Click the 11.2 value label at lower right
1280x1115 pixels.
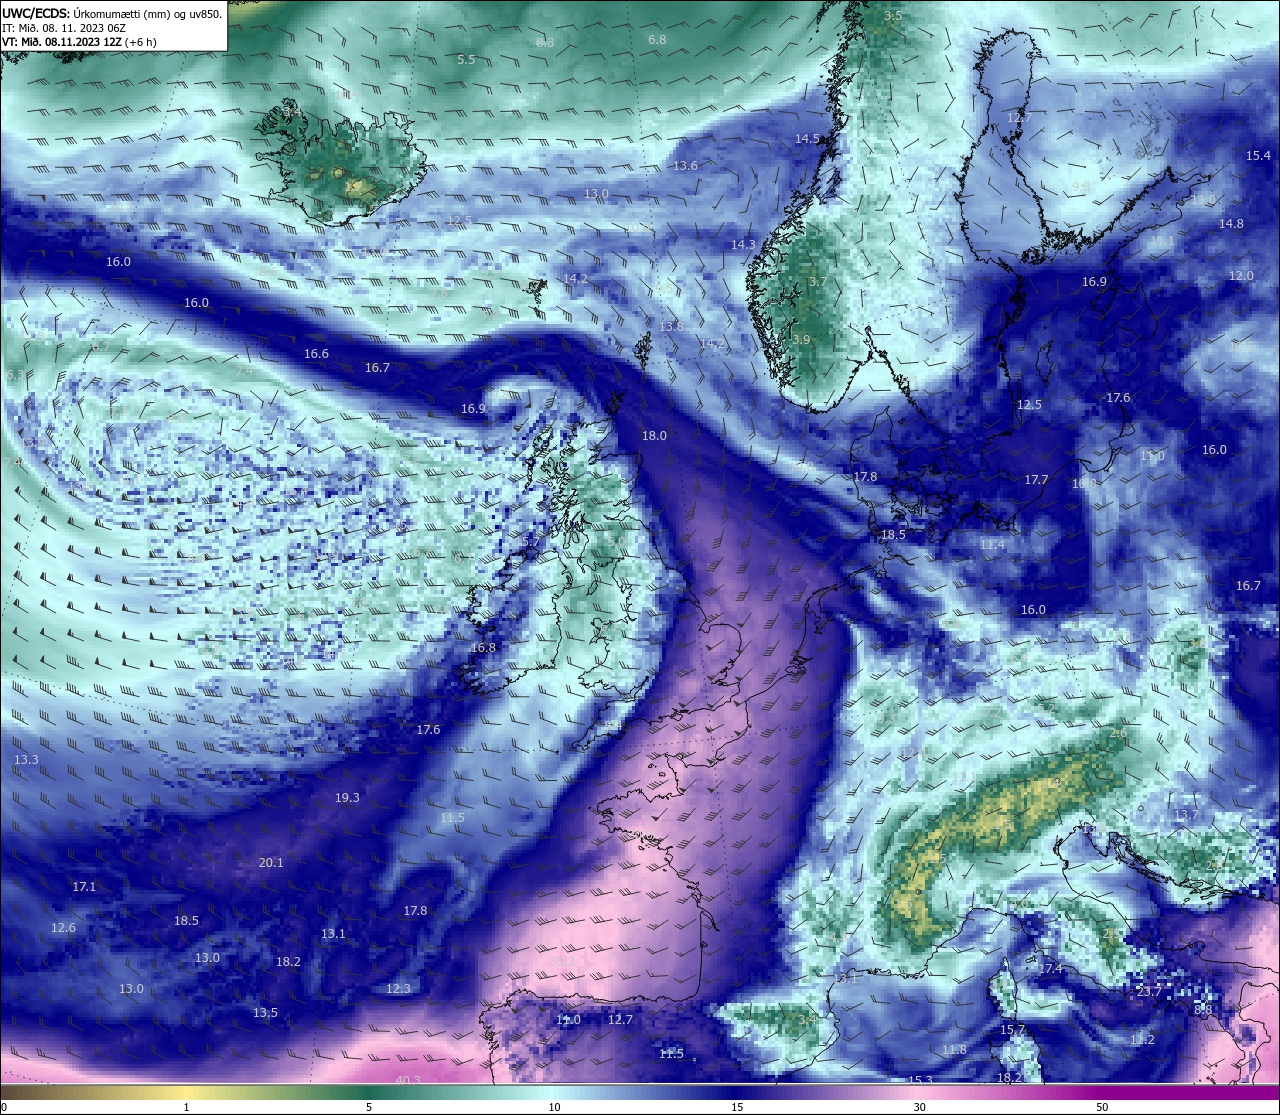pos(1142,1040)
